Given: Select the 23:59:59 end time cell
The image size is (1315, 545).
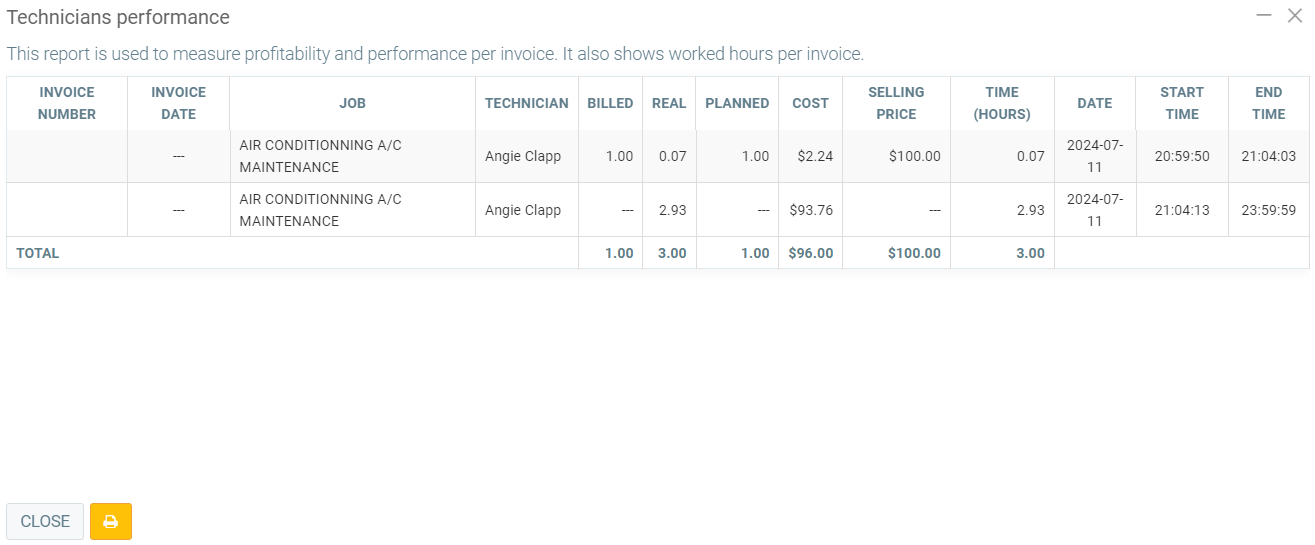Looking at the screenshot, I should pyautogui.click(x=1268, y=210).
